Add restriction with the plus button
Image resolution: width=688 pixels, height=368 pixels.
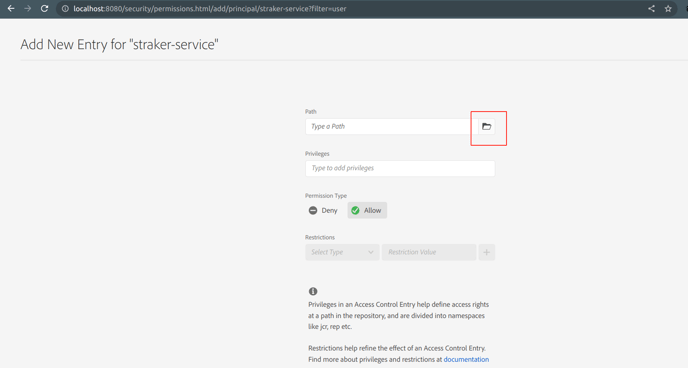point(487,252)
